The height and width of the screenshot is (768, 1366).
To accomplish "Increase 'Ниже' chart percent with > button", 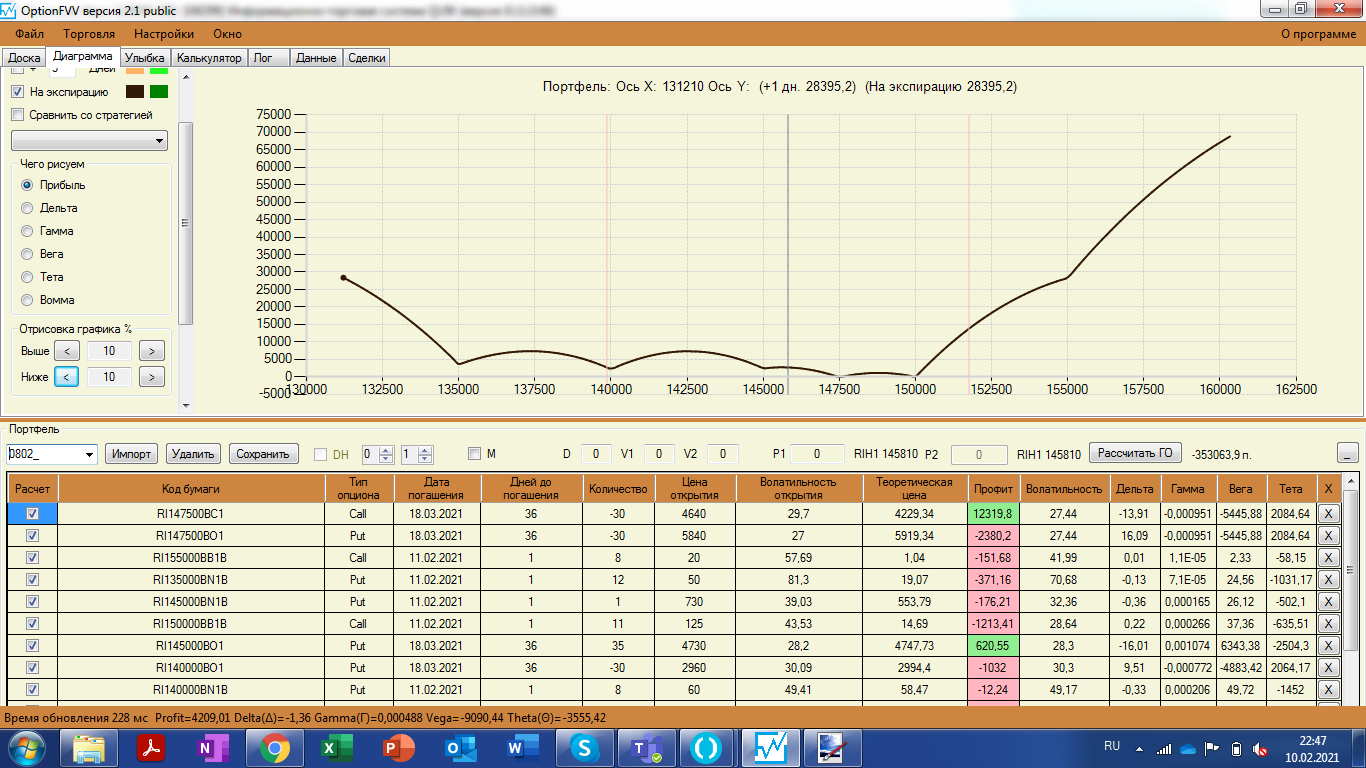I will click(152, 377).
